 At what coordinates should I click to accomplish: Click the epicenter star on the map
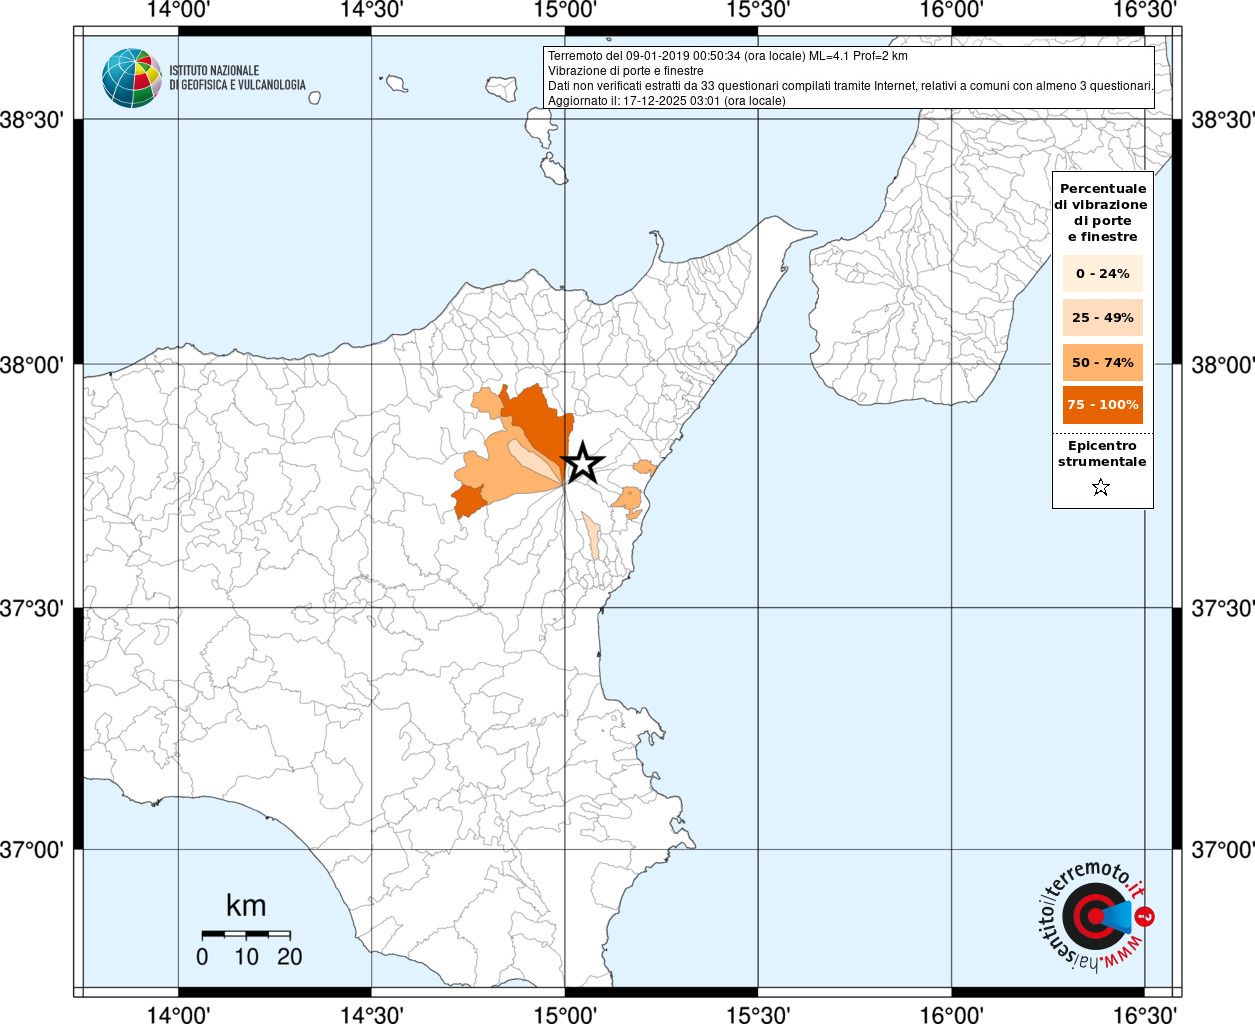coord(582,463)
